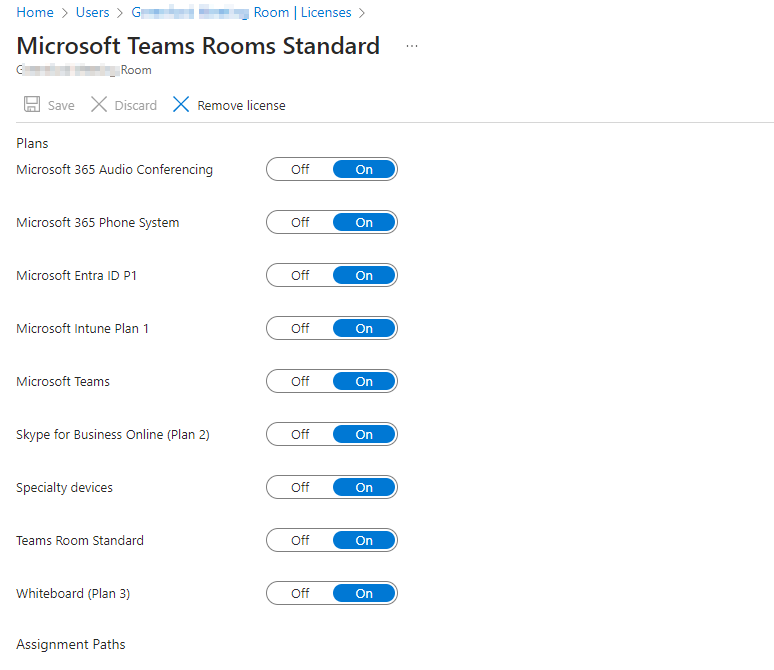Go to Home breadcrumb

pos(35,12)
